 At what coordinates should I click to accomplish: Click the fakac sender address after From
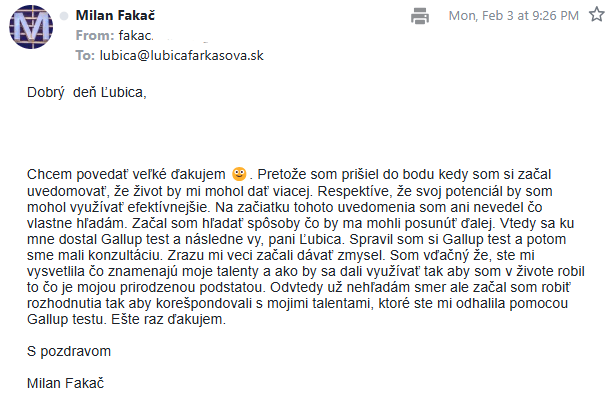136,35
